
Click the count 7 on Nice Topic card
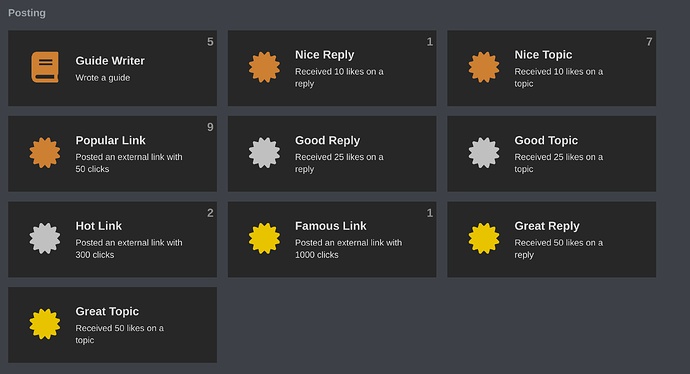click(x=649, y=42)
